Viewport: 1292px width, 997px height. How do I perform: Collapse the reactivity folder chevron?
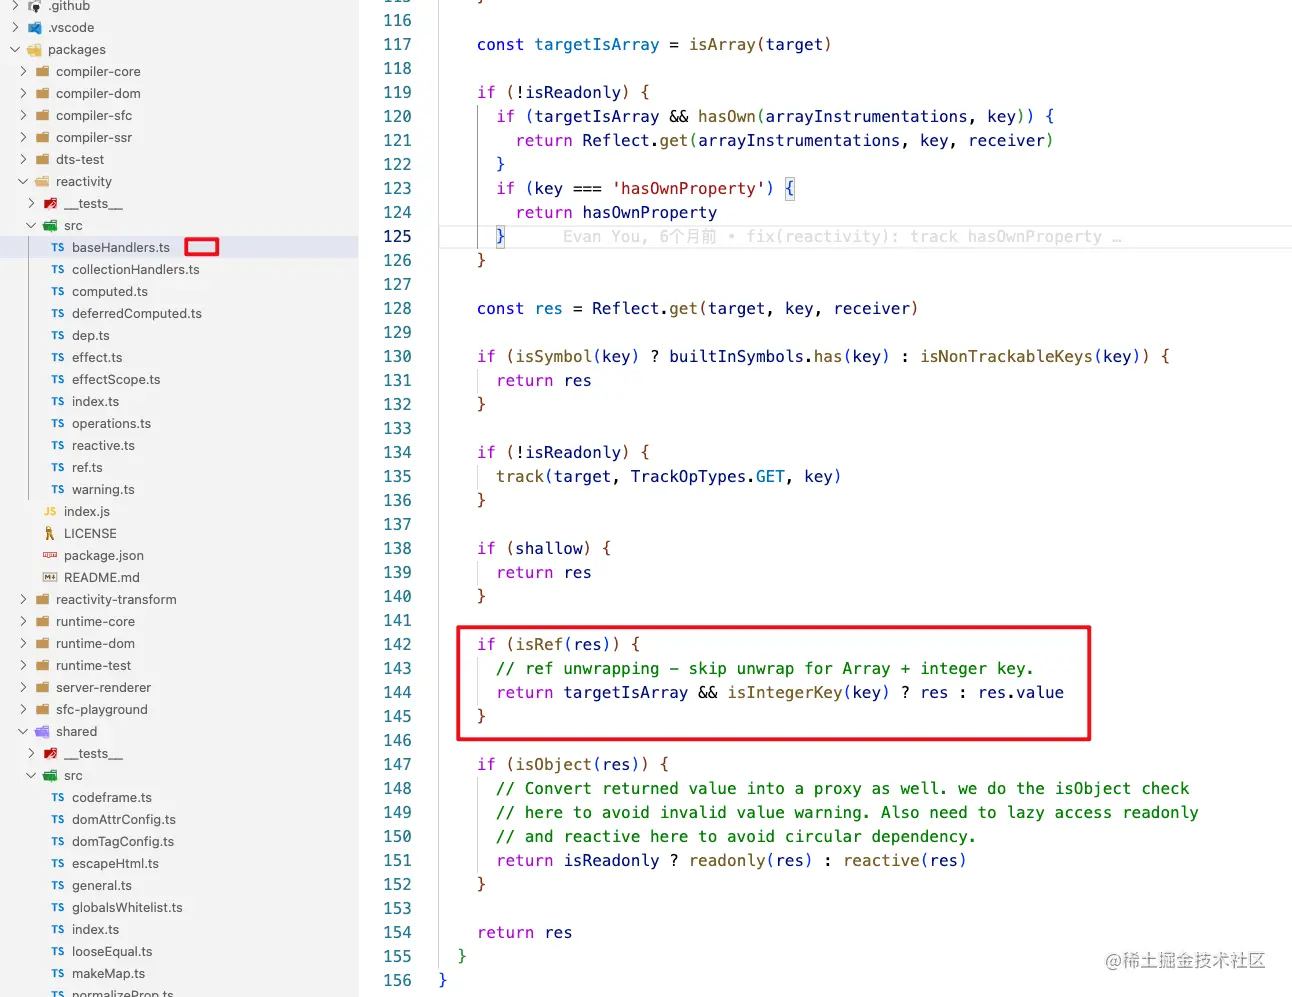click(24, 182)
